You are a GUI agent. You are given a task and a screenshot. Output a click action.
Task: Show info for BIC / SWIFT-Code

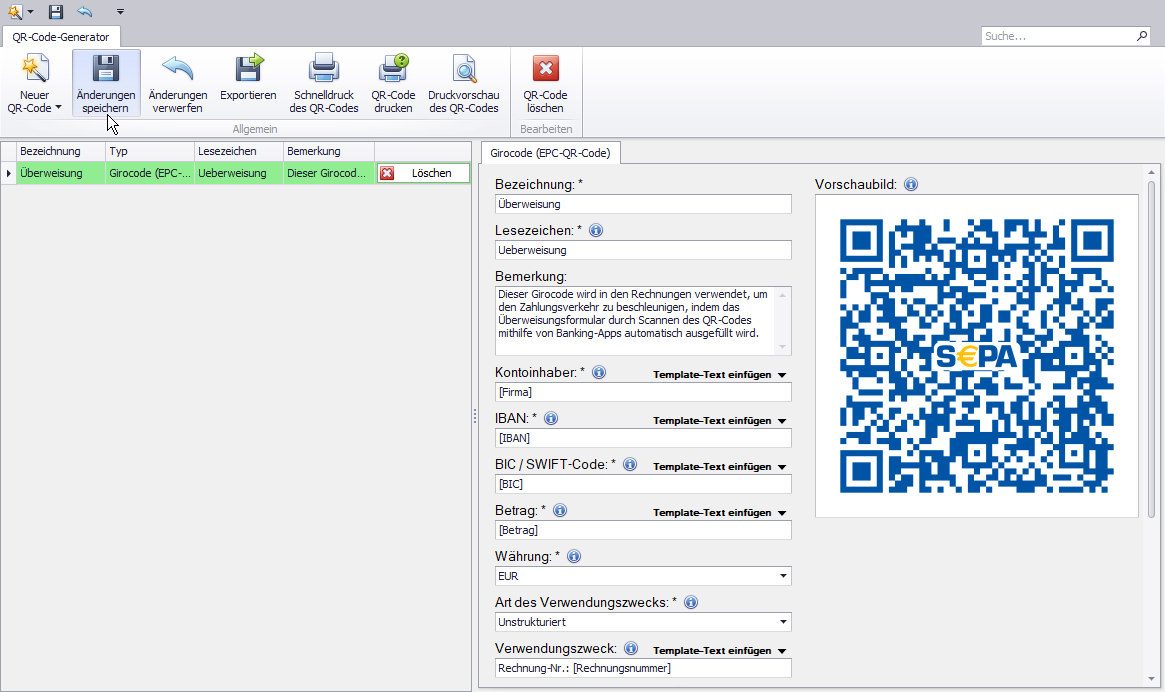tap(630, 465)
